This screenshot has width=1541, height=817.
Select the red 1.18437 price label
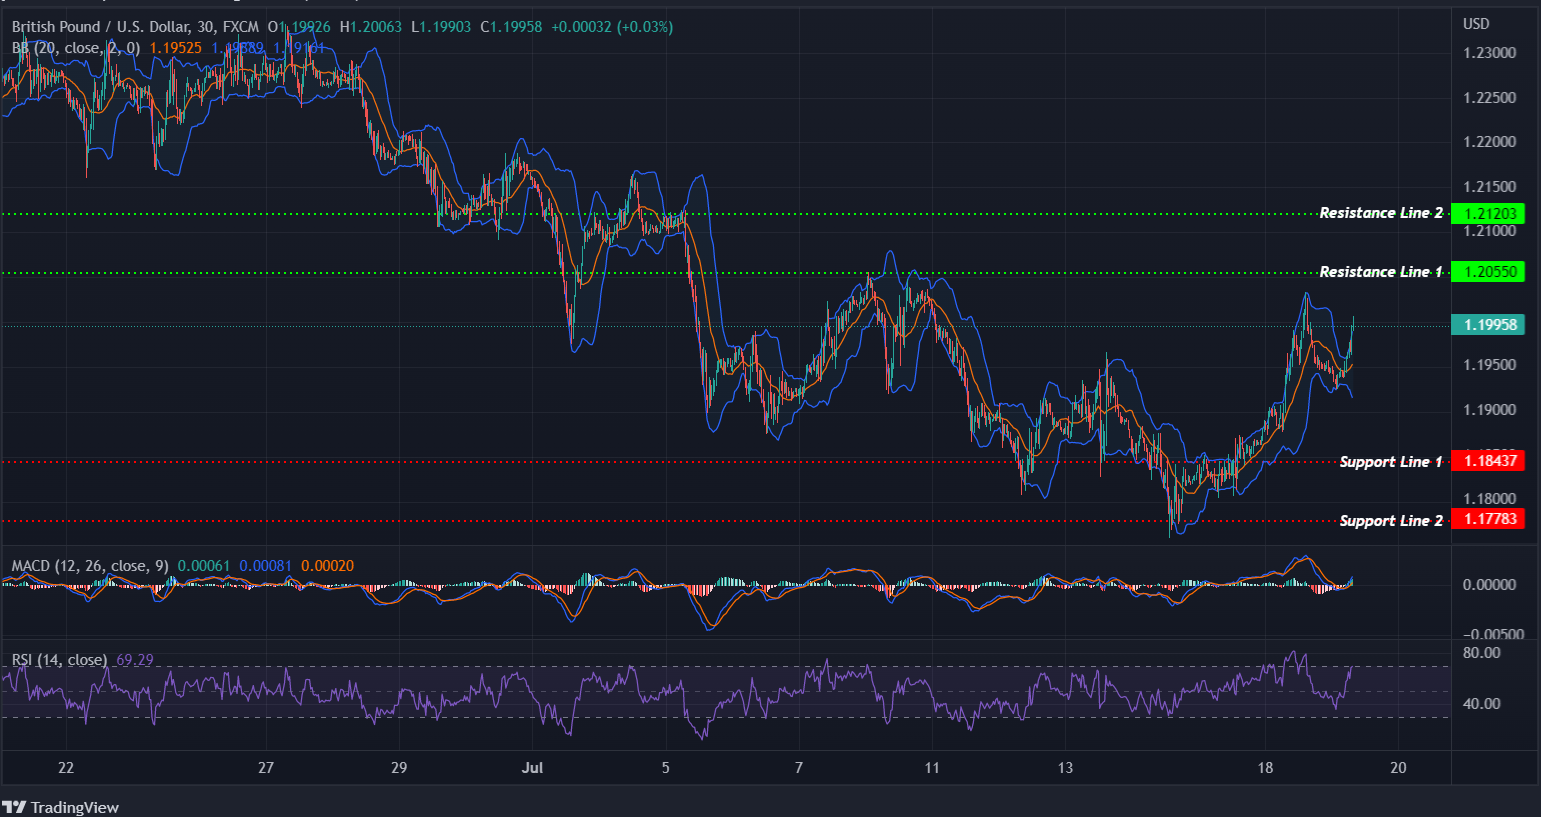(x=1488, y=461)
